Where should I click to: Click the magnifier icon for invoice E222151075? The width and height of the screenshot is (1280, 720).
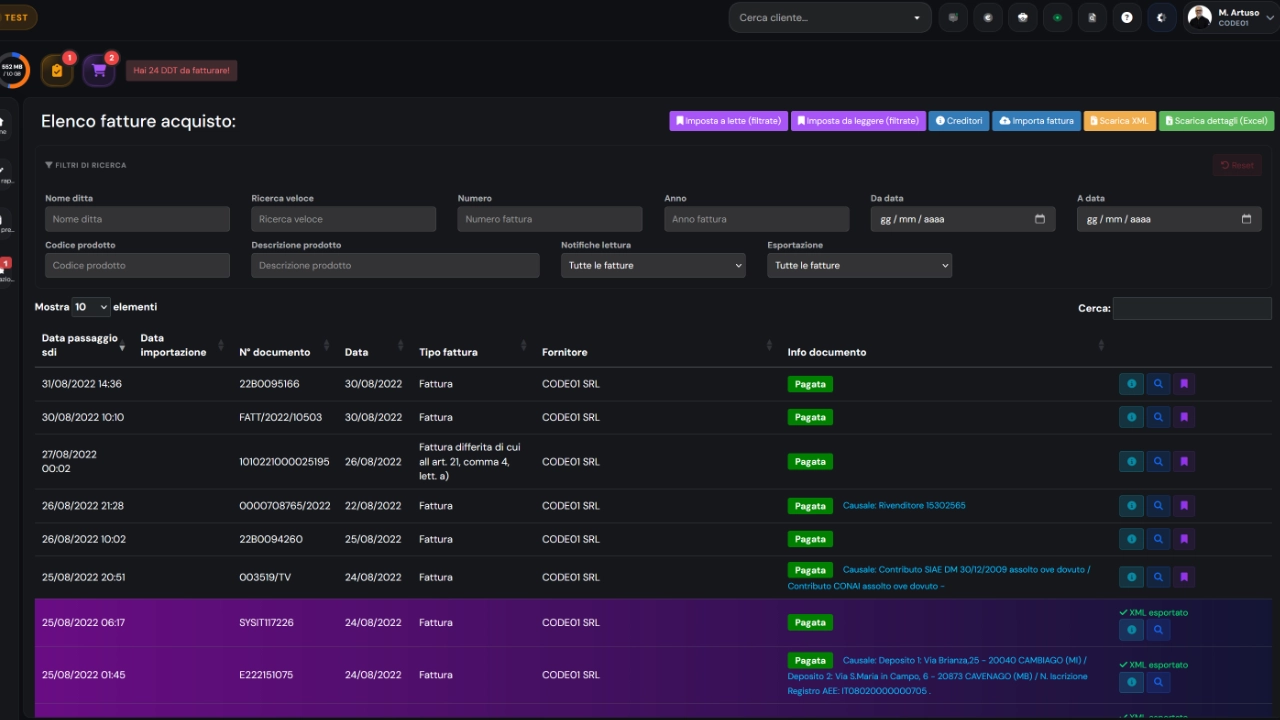(x=1158, y=682)
